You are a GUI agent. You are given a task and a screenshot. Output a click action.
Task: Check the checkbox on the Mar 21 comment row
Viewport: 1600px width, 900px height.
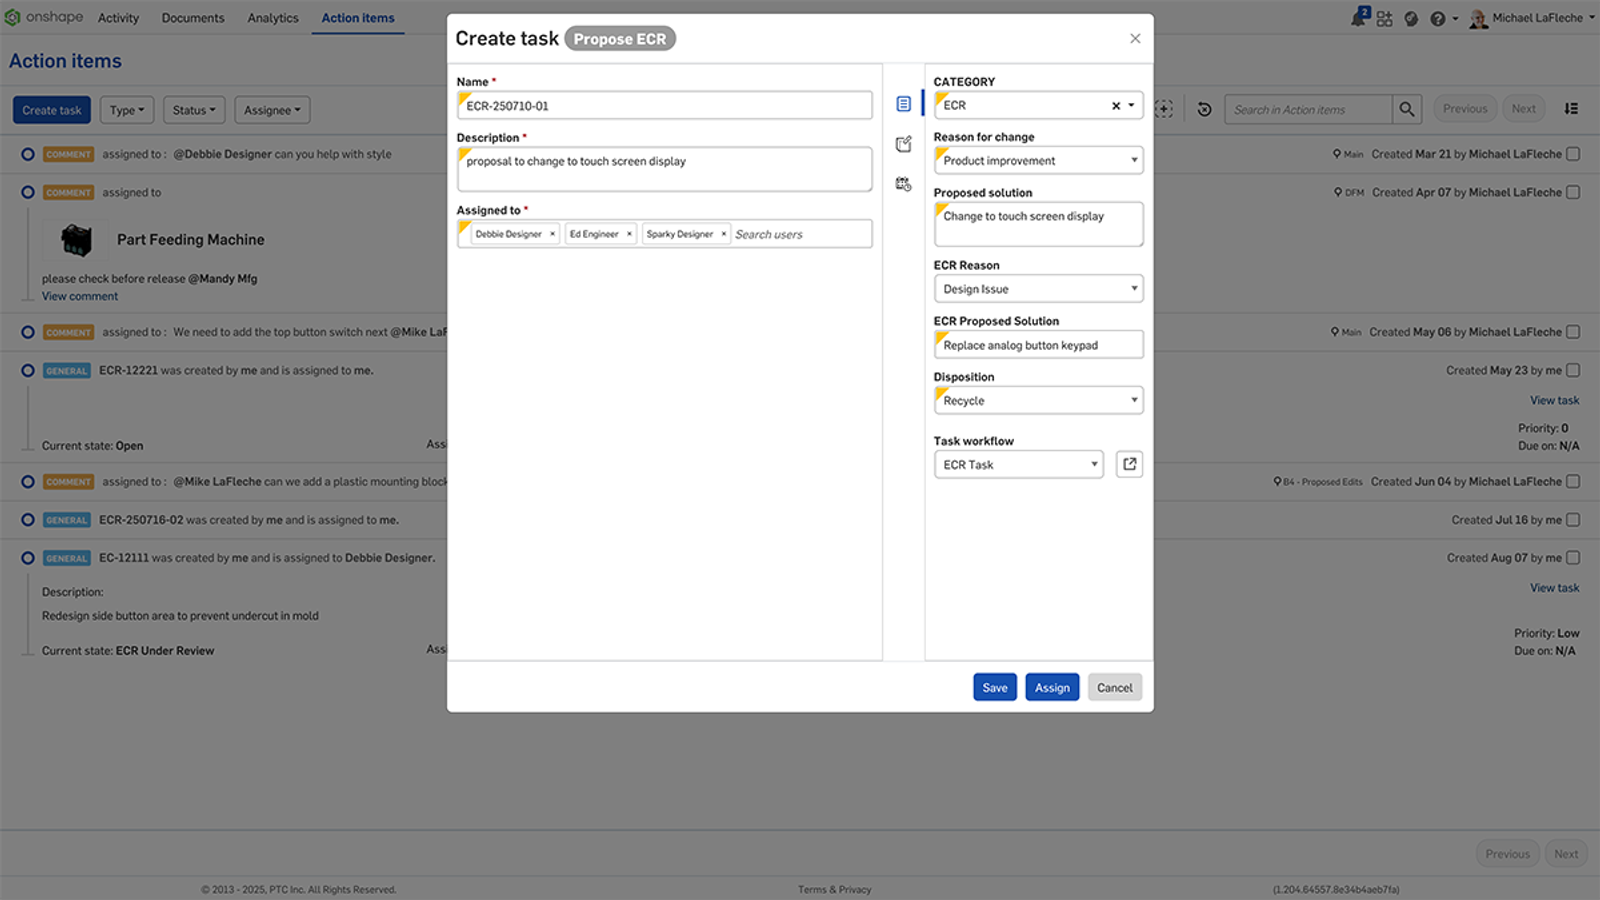(x=1574, y=154)
